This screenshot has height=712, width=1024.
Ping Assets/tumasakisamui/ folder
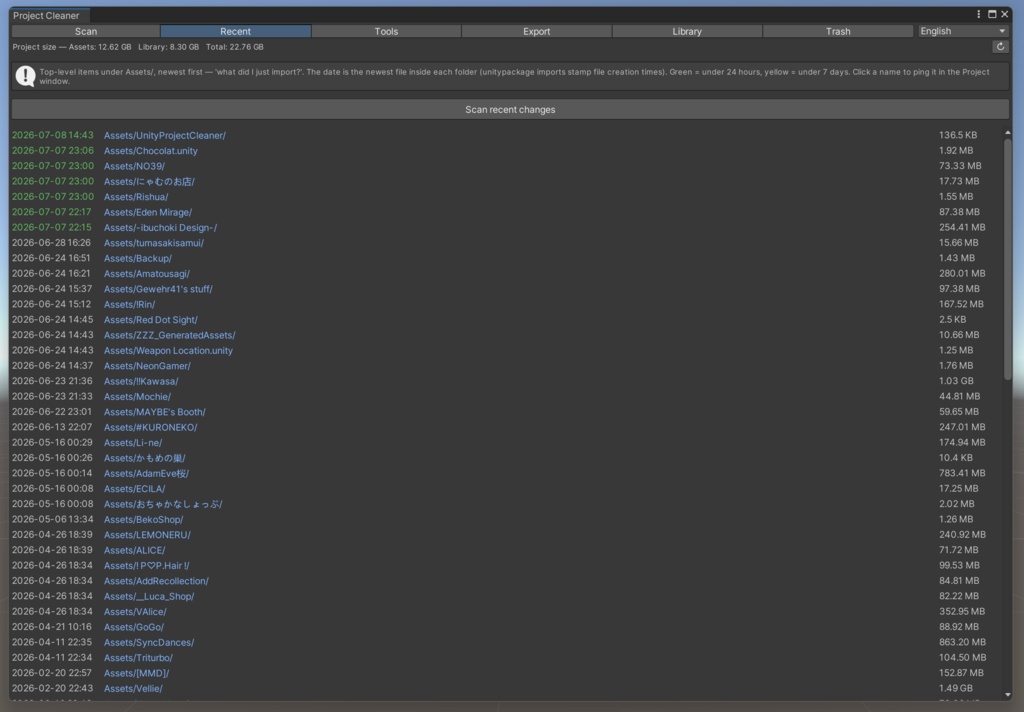pos(153,243)
